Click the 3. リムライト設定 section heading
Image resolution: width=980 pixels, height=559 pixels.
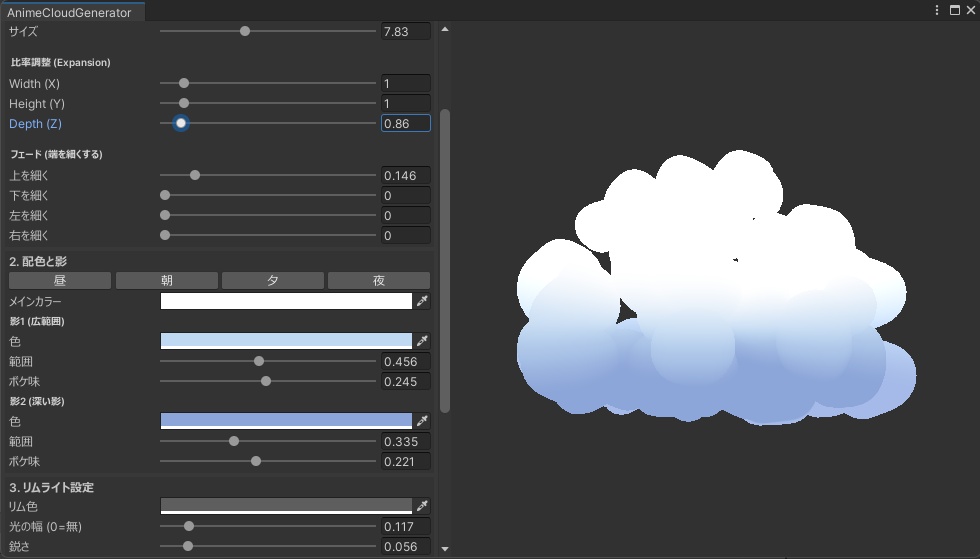(51, 487)
